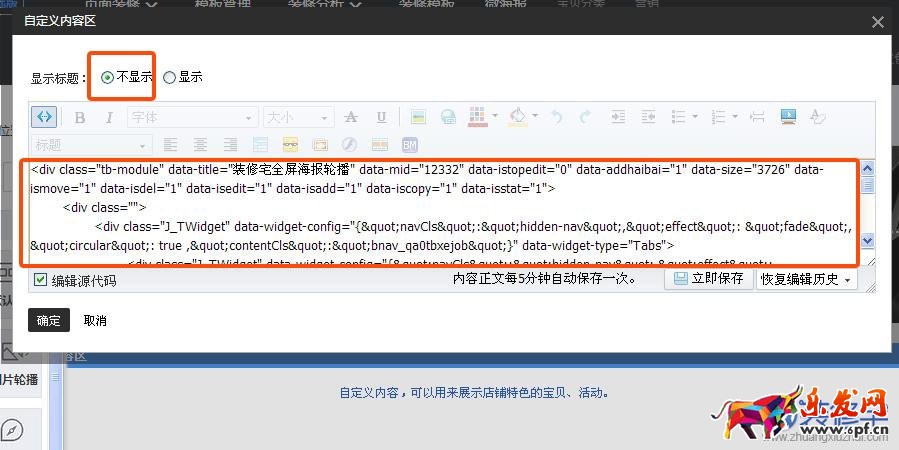Apply italic formatting
The image size is (899, 450).
[x=109, y=118]
